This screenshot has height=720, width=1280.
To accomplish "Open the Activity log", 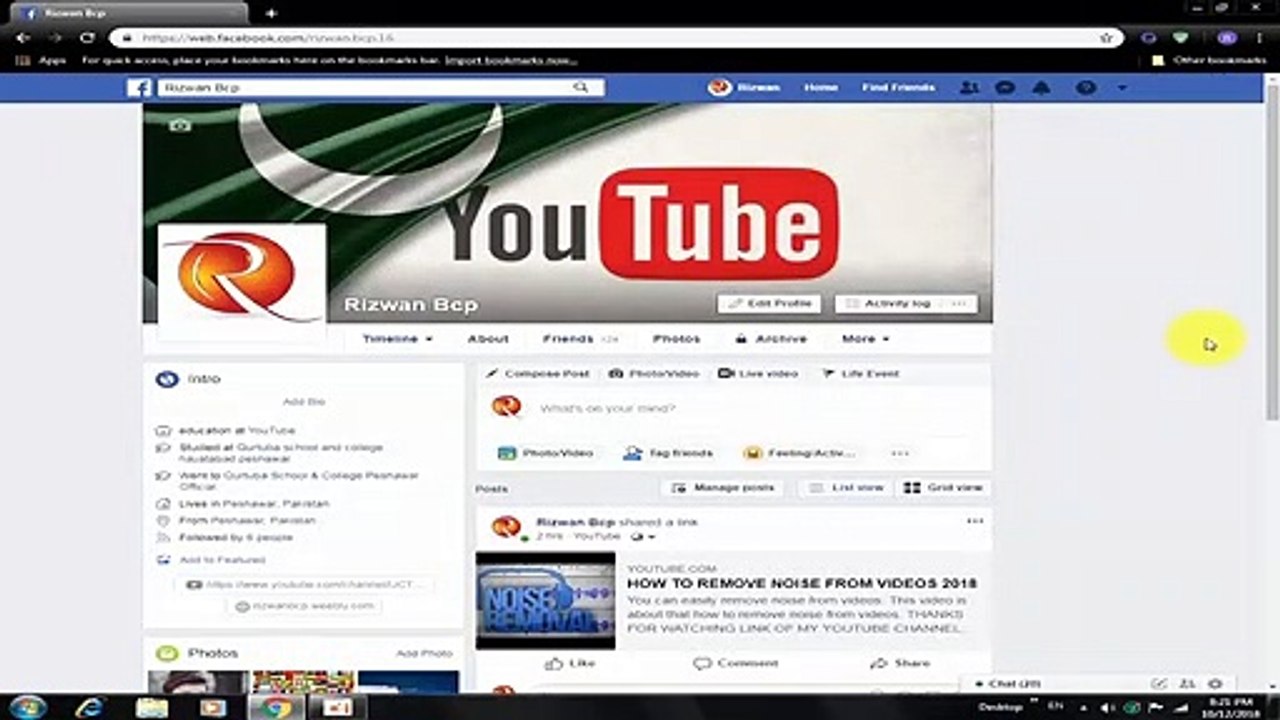I will point(887,303).
